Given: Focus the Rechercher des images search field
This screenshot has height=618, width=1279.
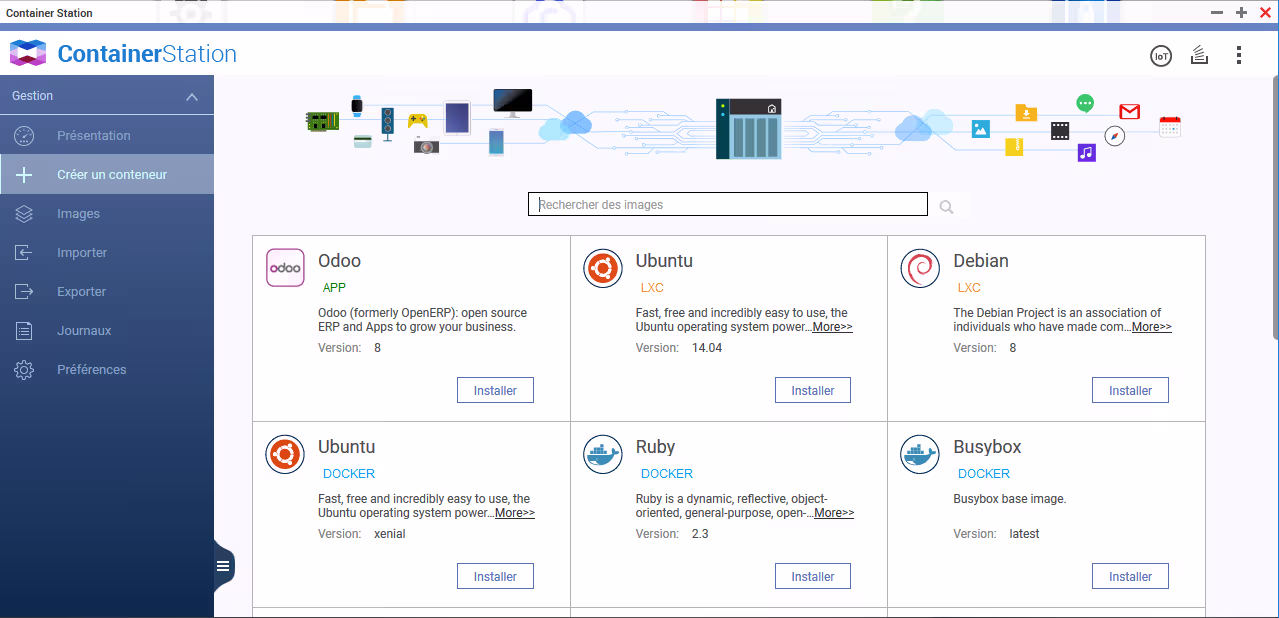Looking at the screenshot, I should tap(727, 204).
